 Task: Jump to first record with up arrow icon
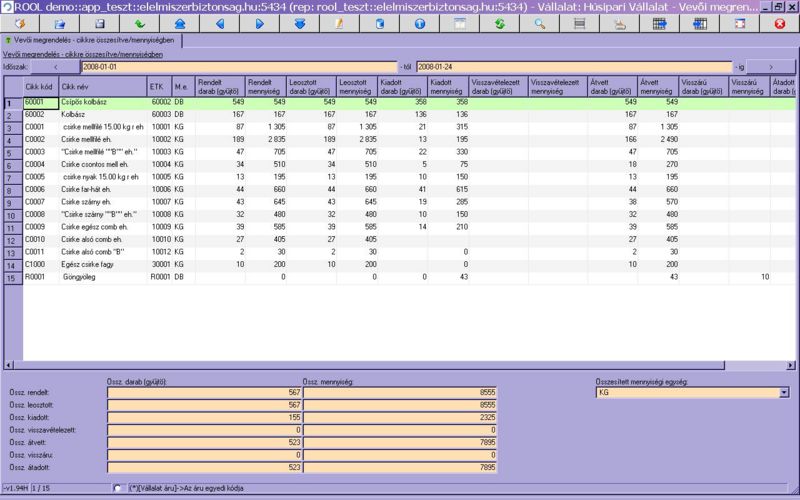[179, 23]
